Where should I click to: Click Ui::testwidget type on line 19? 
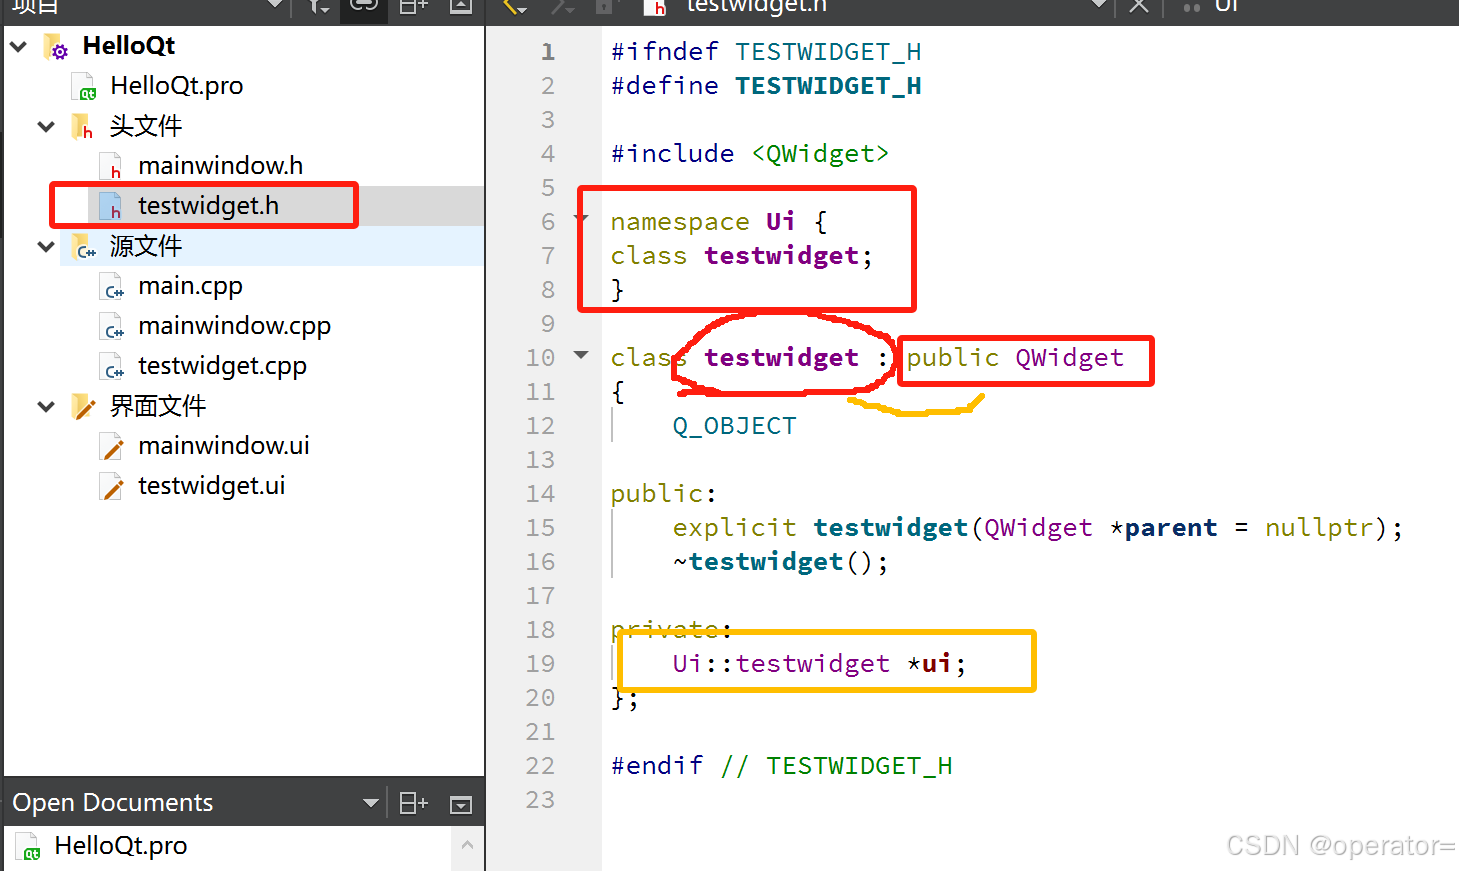(x=781, y=664)
